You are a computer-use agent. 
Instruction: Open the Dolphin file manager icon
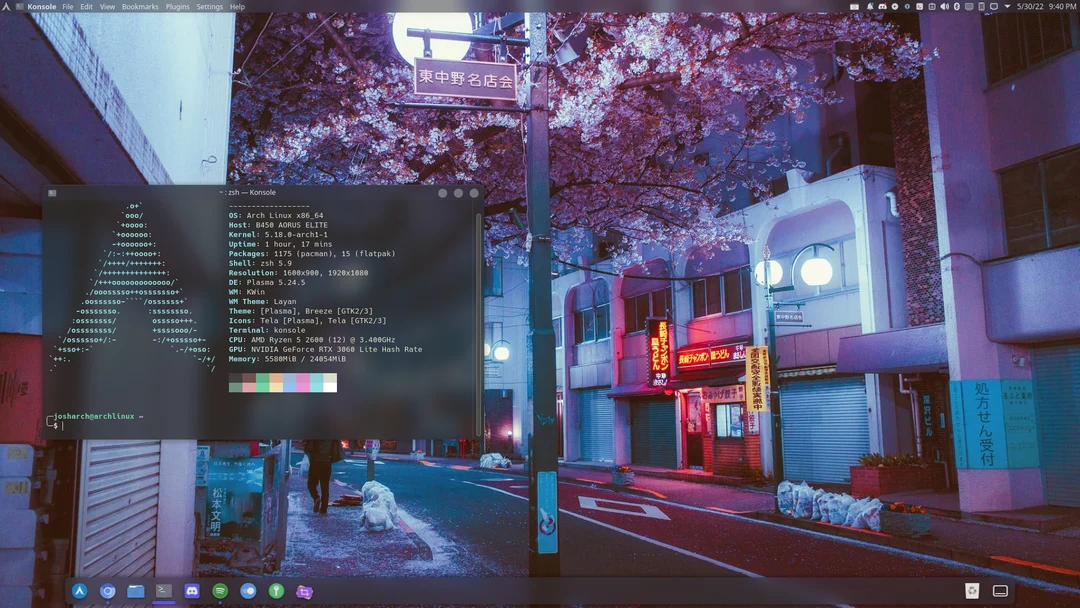[x=136, y=591]
